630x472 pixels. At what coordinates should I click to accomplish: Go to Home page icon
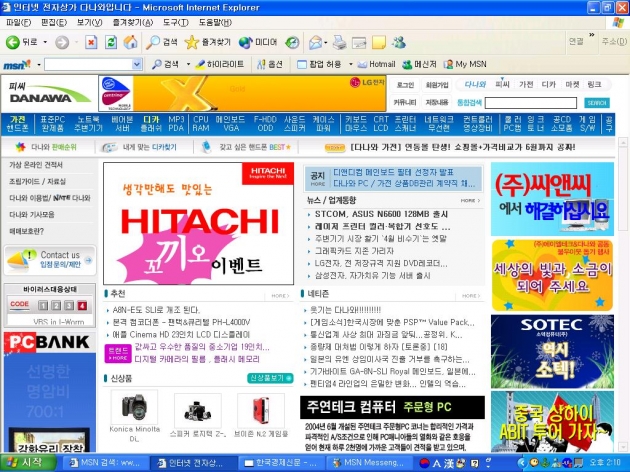tap(130, 42)
